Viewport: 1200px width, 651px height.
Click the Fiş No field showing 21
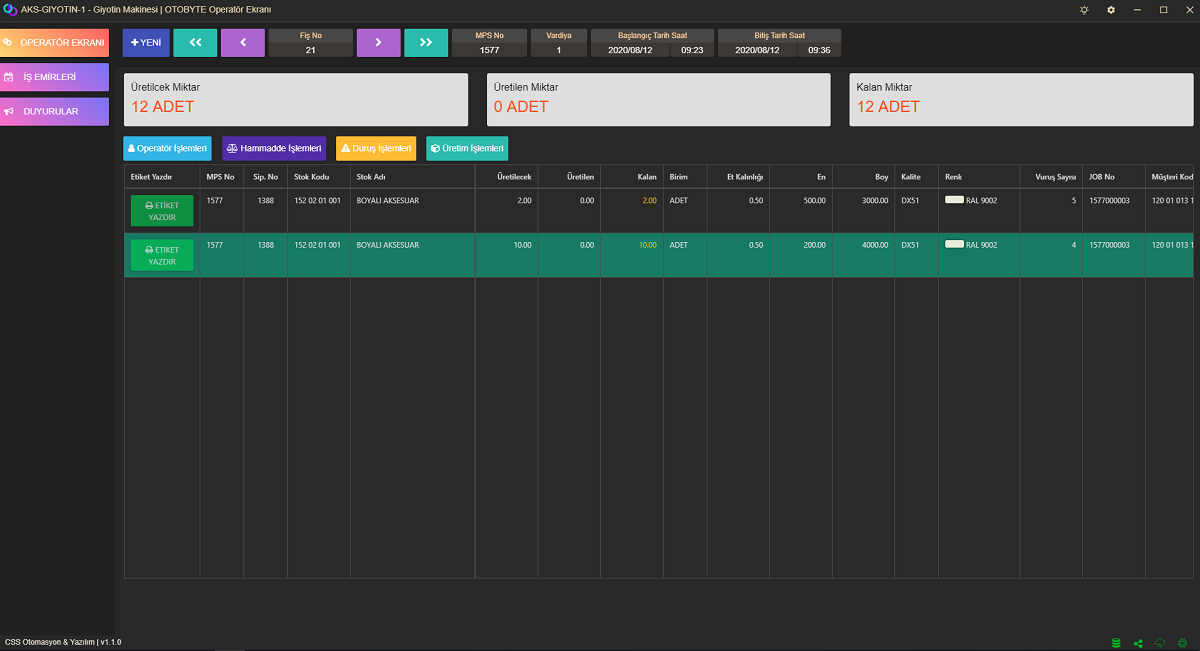(311, 49)
